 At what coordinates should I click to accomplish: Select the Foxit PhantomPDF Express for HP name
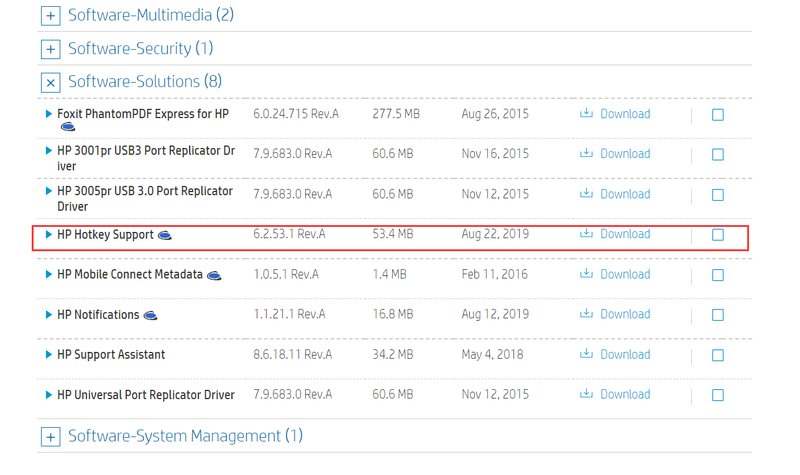coord(143,114)
